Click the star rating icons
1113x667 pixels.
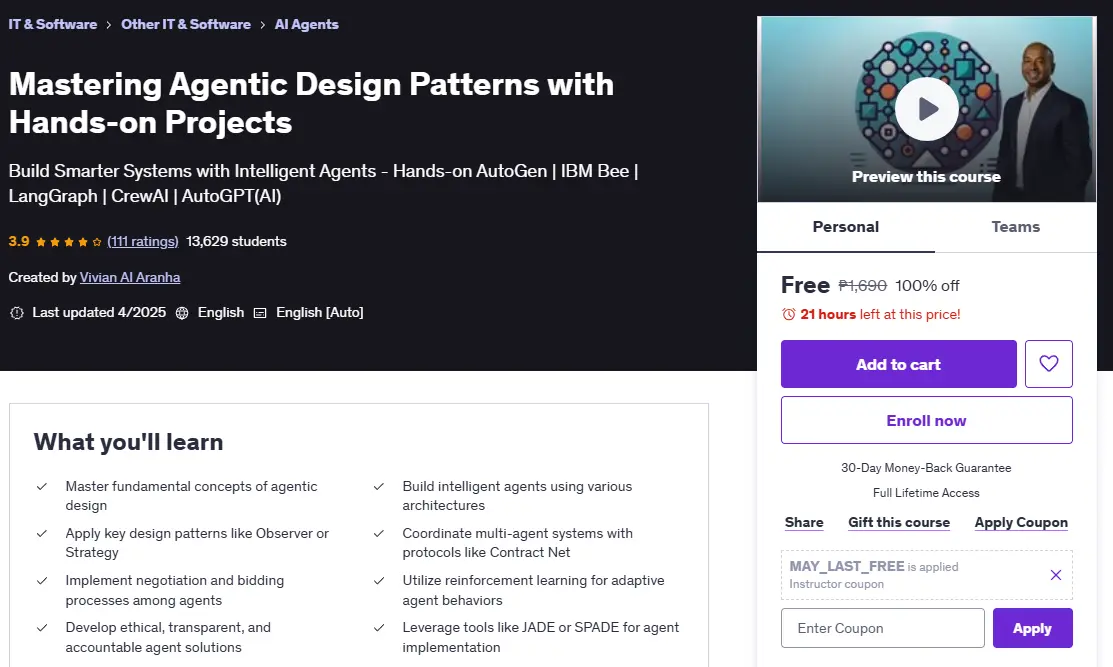[69, 242]
